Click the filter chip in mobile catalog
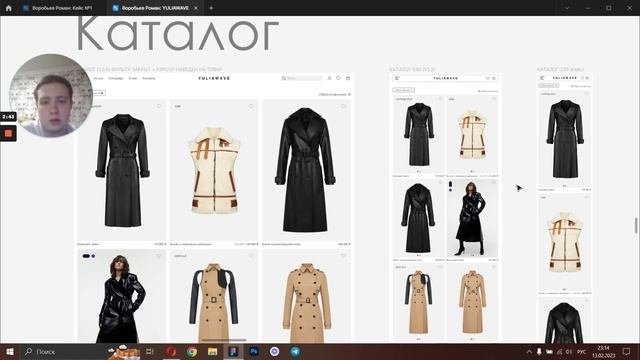 [548, 86]
